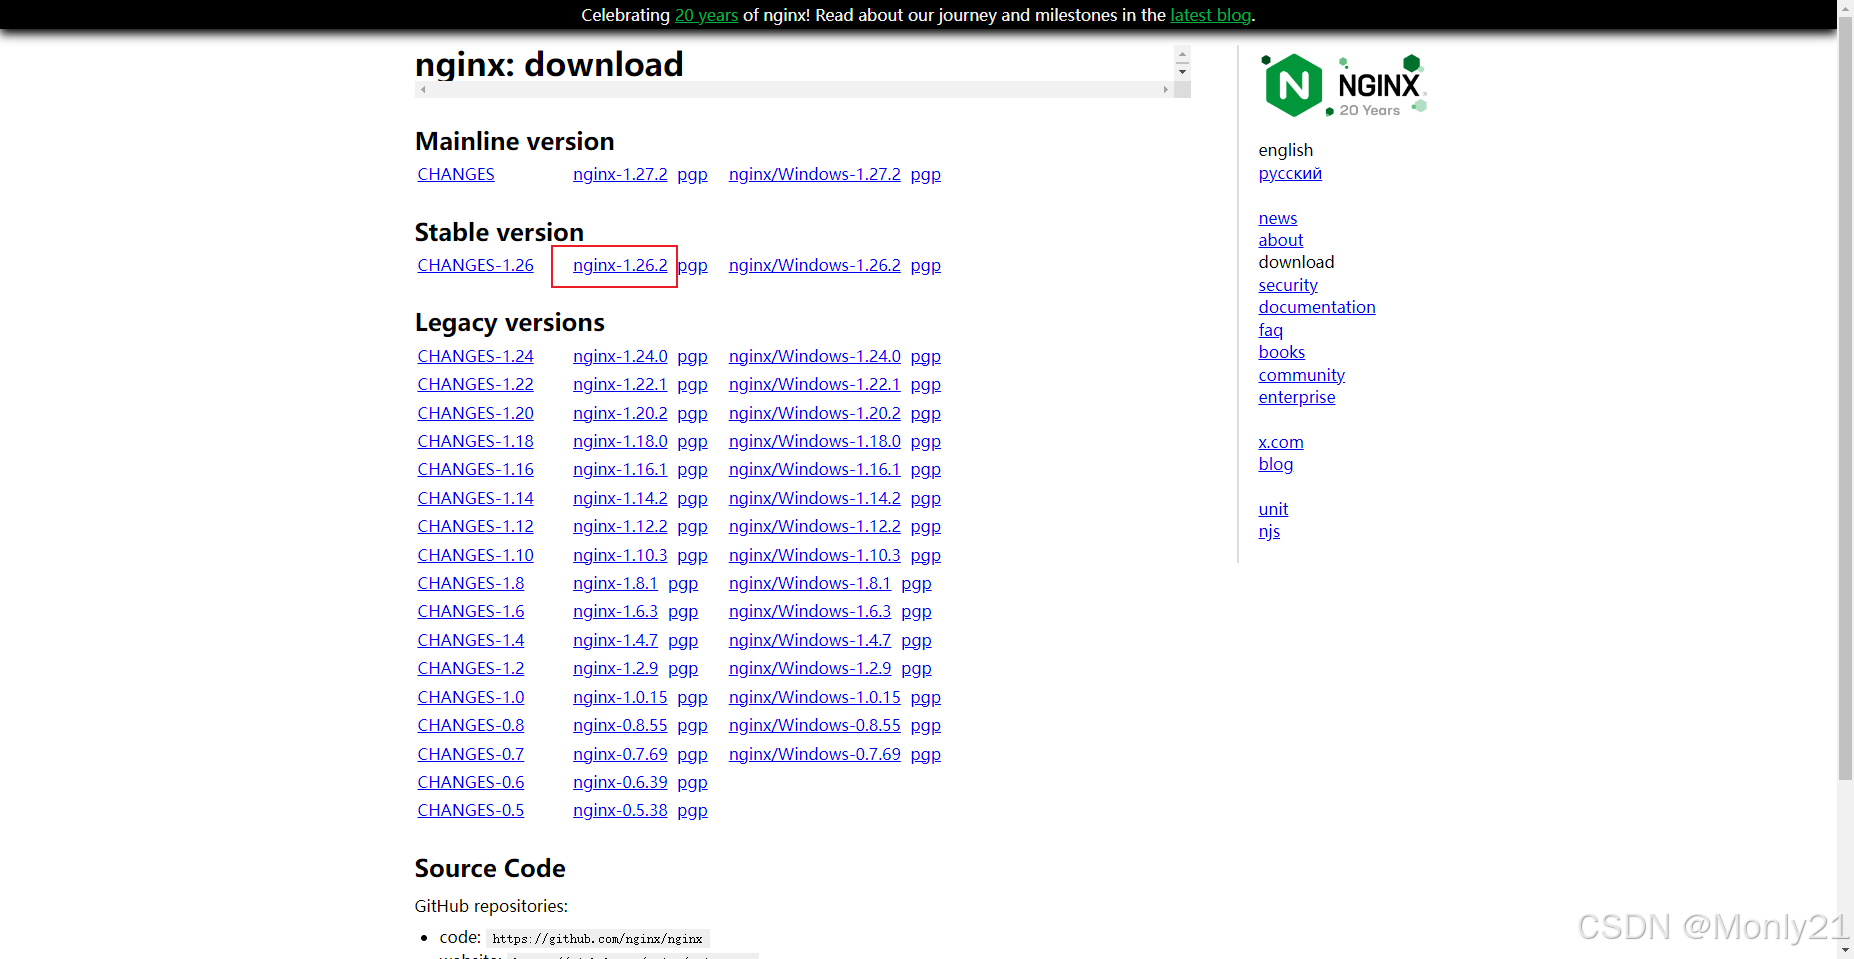Click the 'Stable version' heading

pos(499,232)
